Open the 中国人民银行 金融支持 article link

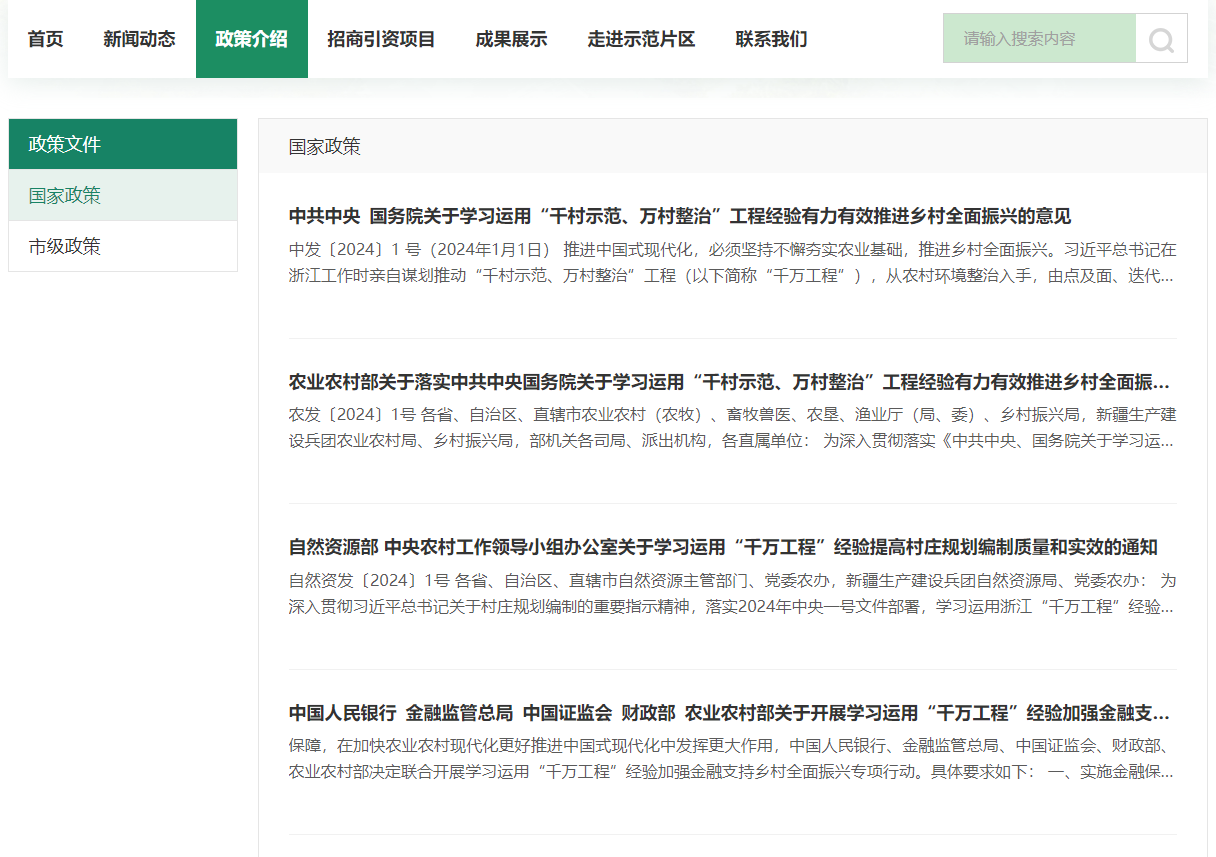(x=729, y=714)
